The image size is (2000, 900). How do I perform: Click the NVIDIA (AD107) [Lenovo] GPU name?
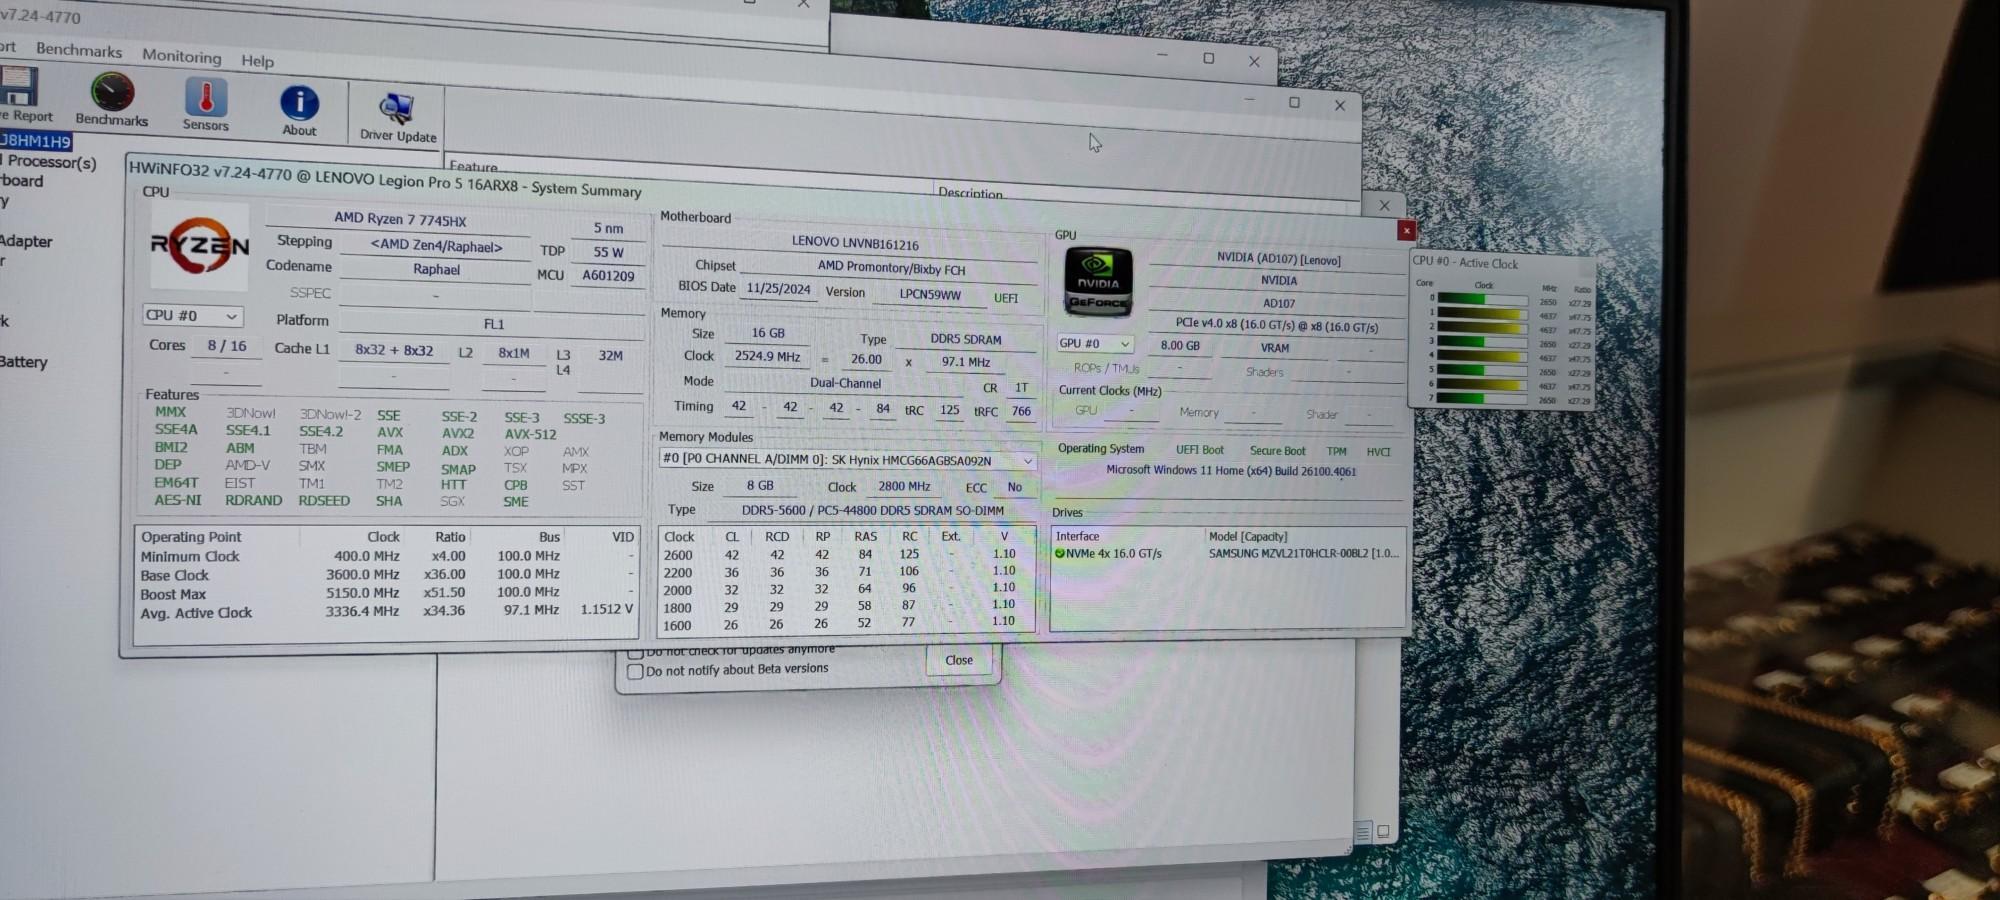point(1279,258)
